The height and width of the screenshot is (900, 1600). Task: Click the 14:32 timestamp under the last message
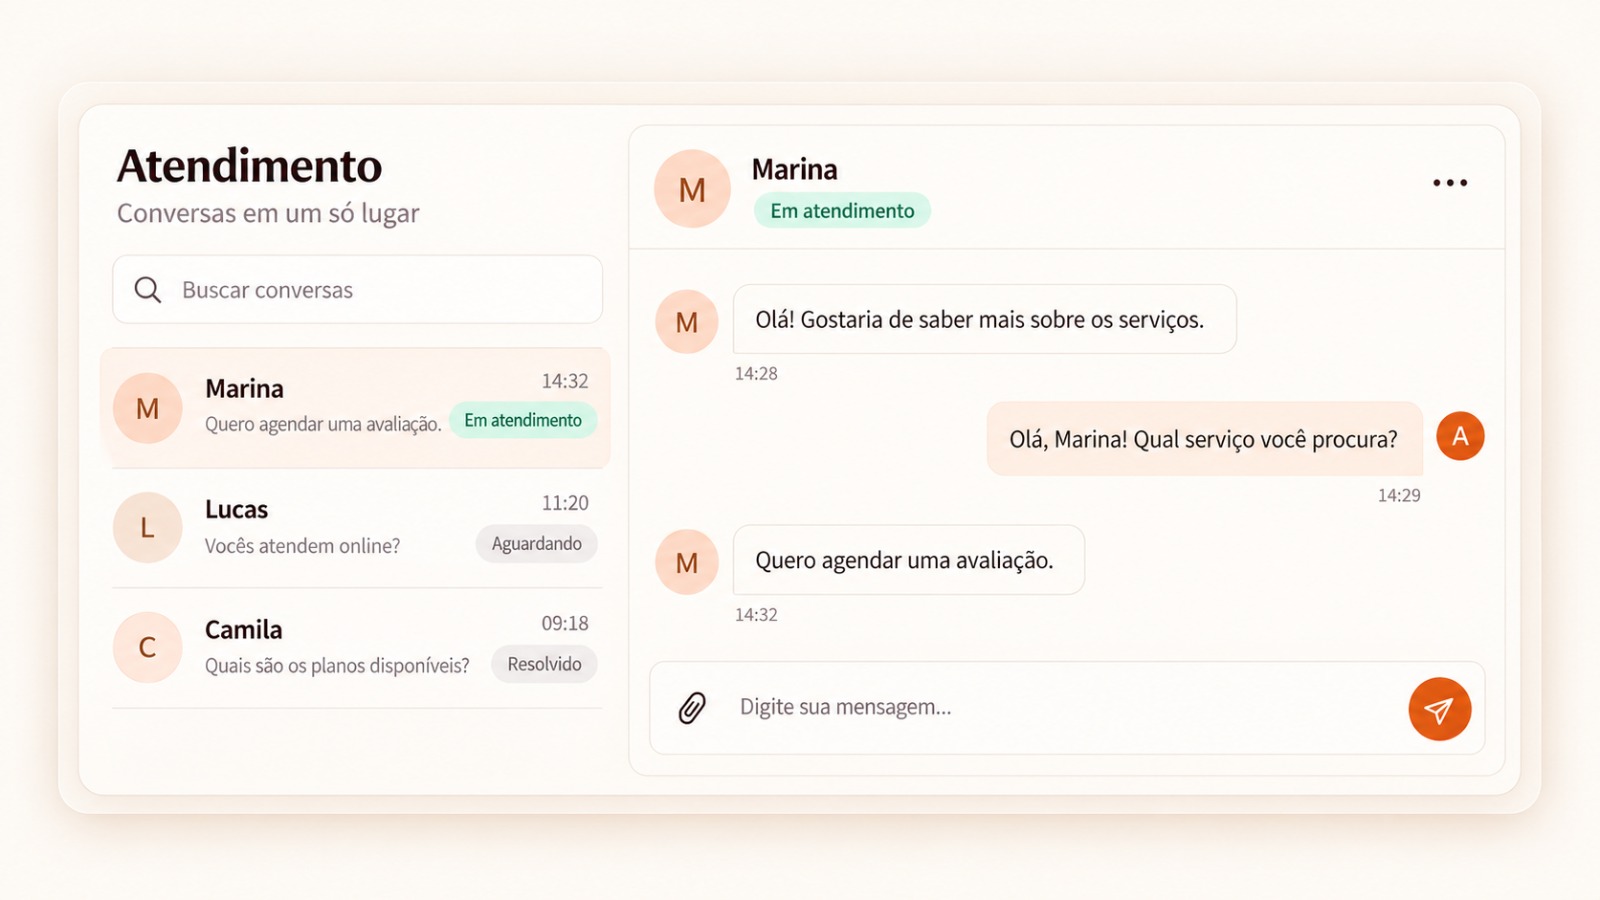(x=756, y=615)
